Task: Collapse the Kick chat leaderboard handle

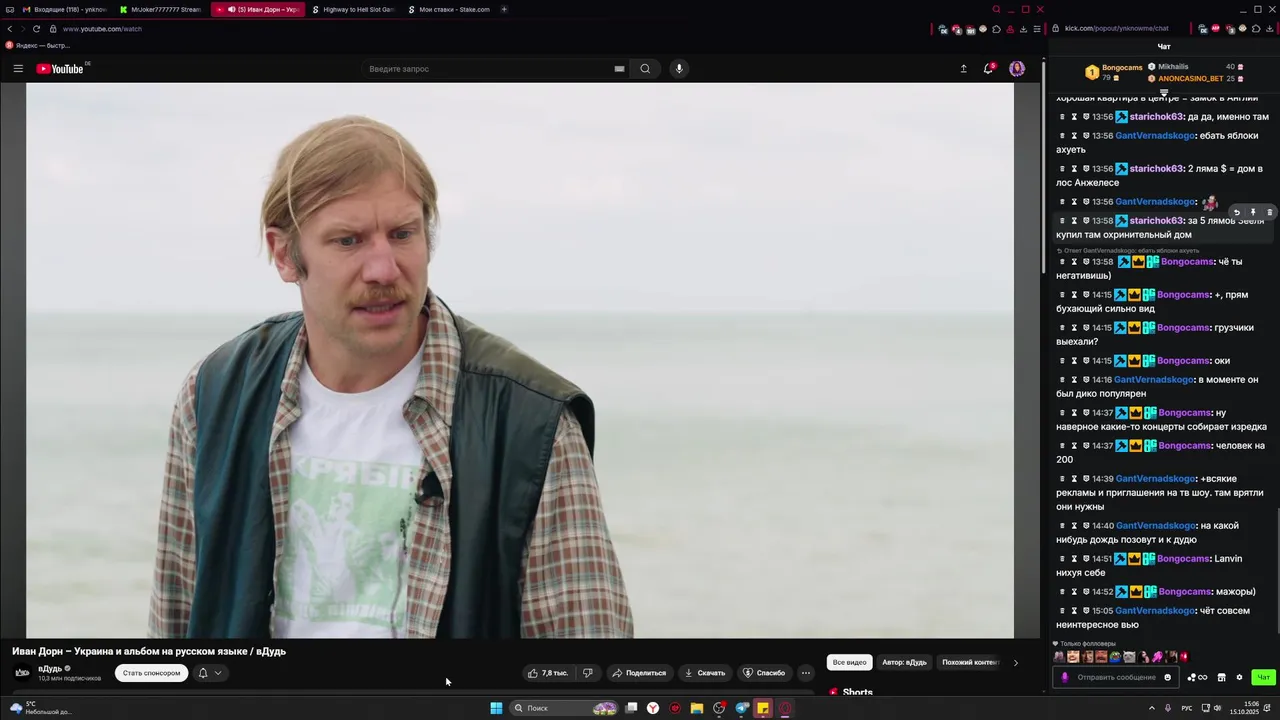Action: click(1164, 92)
